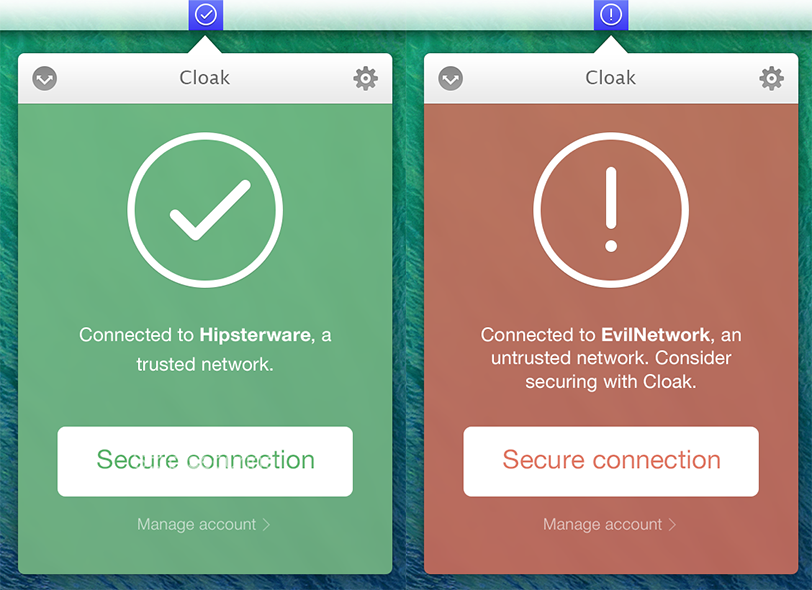Screen dimensions: 812x590
Task: Click the Cloak title in the red panel
Action: click(611, 78)
